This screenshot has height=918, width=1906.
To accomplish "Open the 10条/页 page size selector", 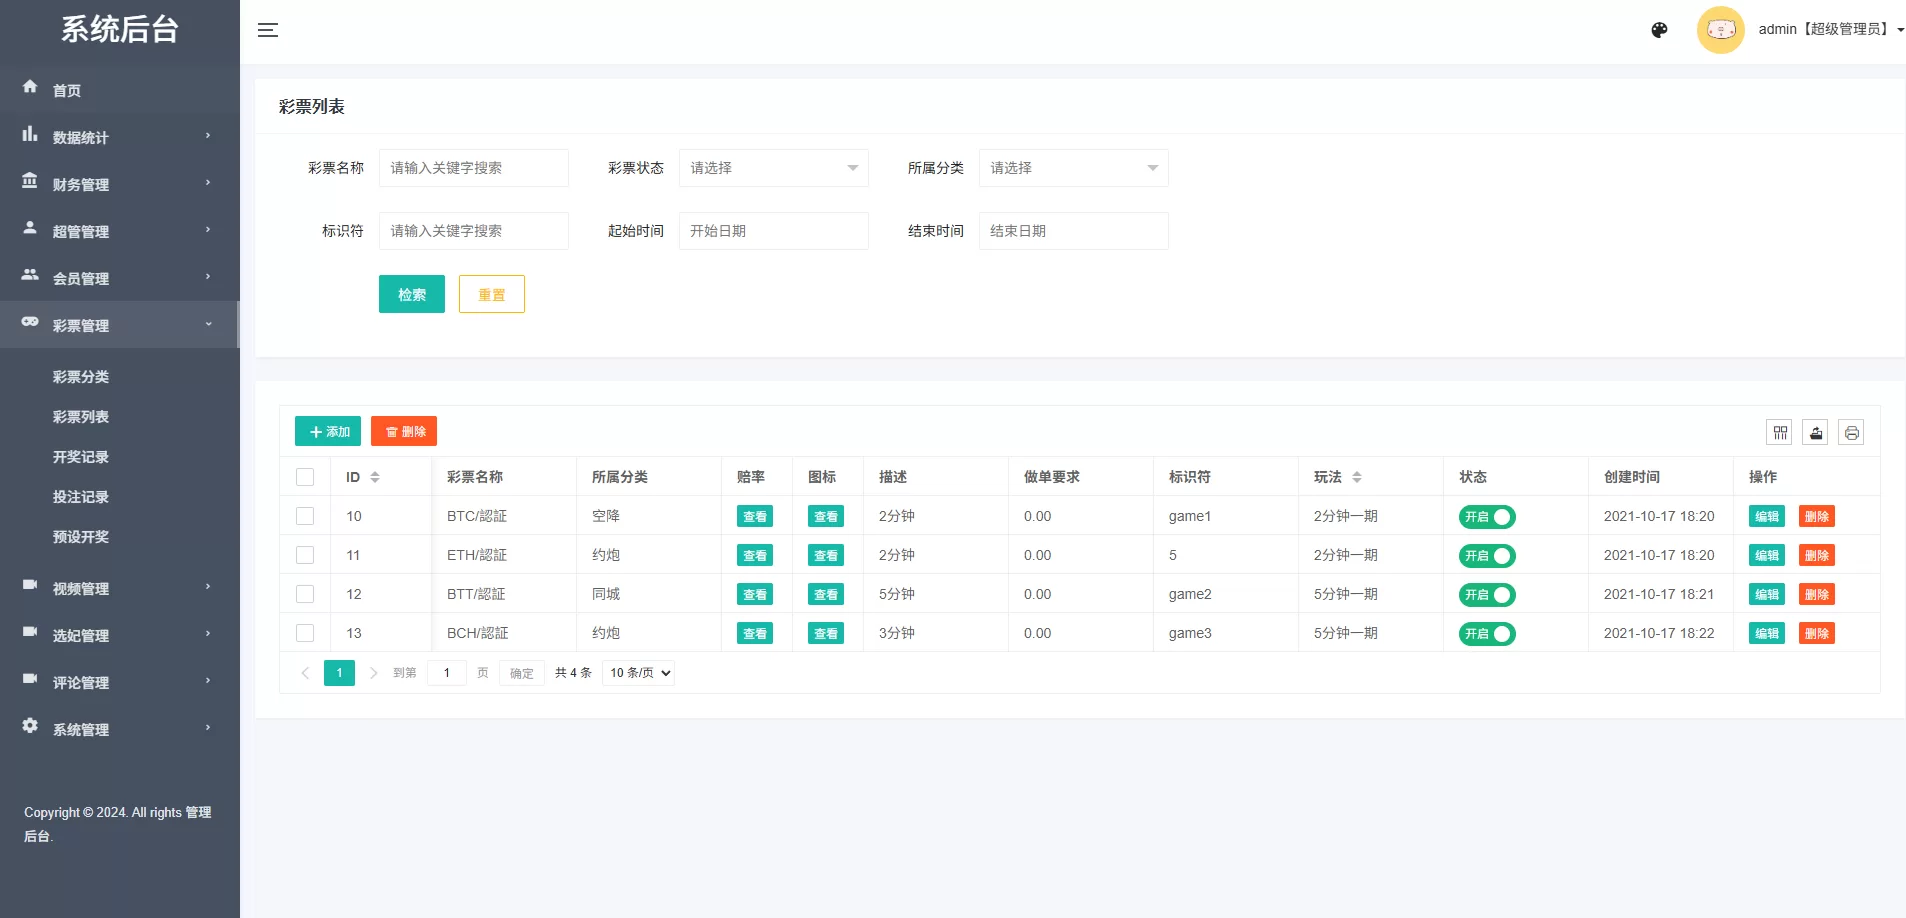I will pyautogui.click(x=637, y=672).
